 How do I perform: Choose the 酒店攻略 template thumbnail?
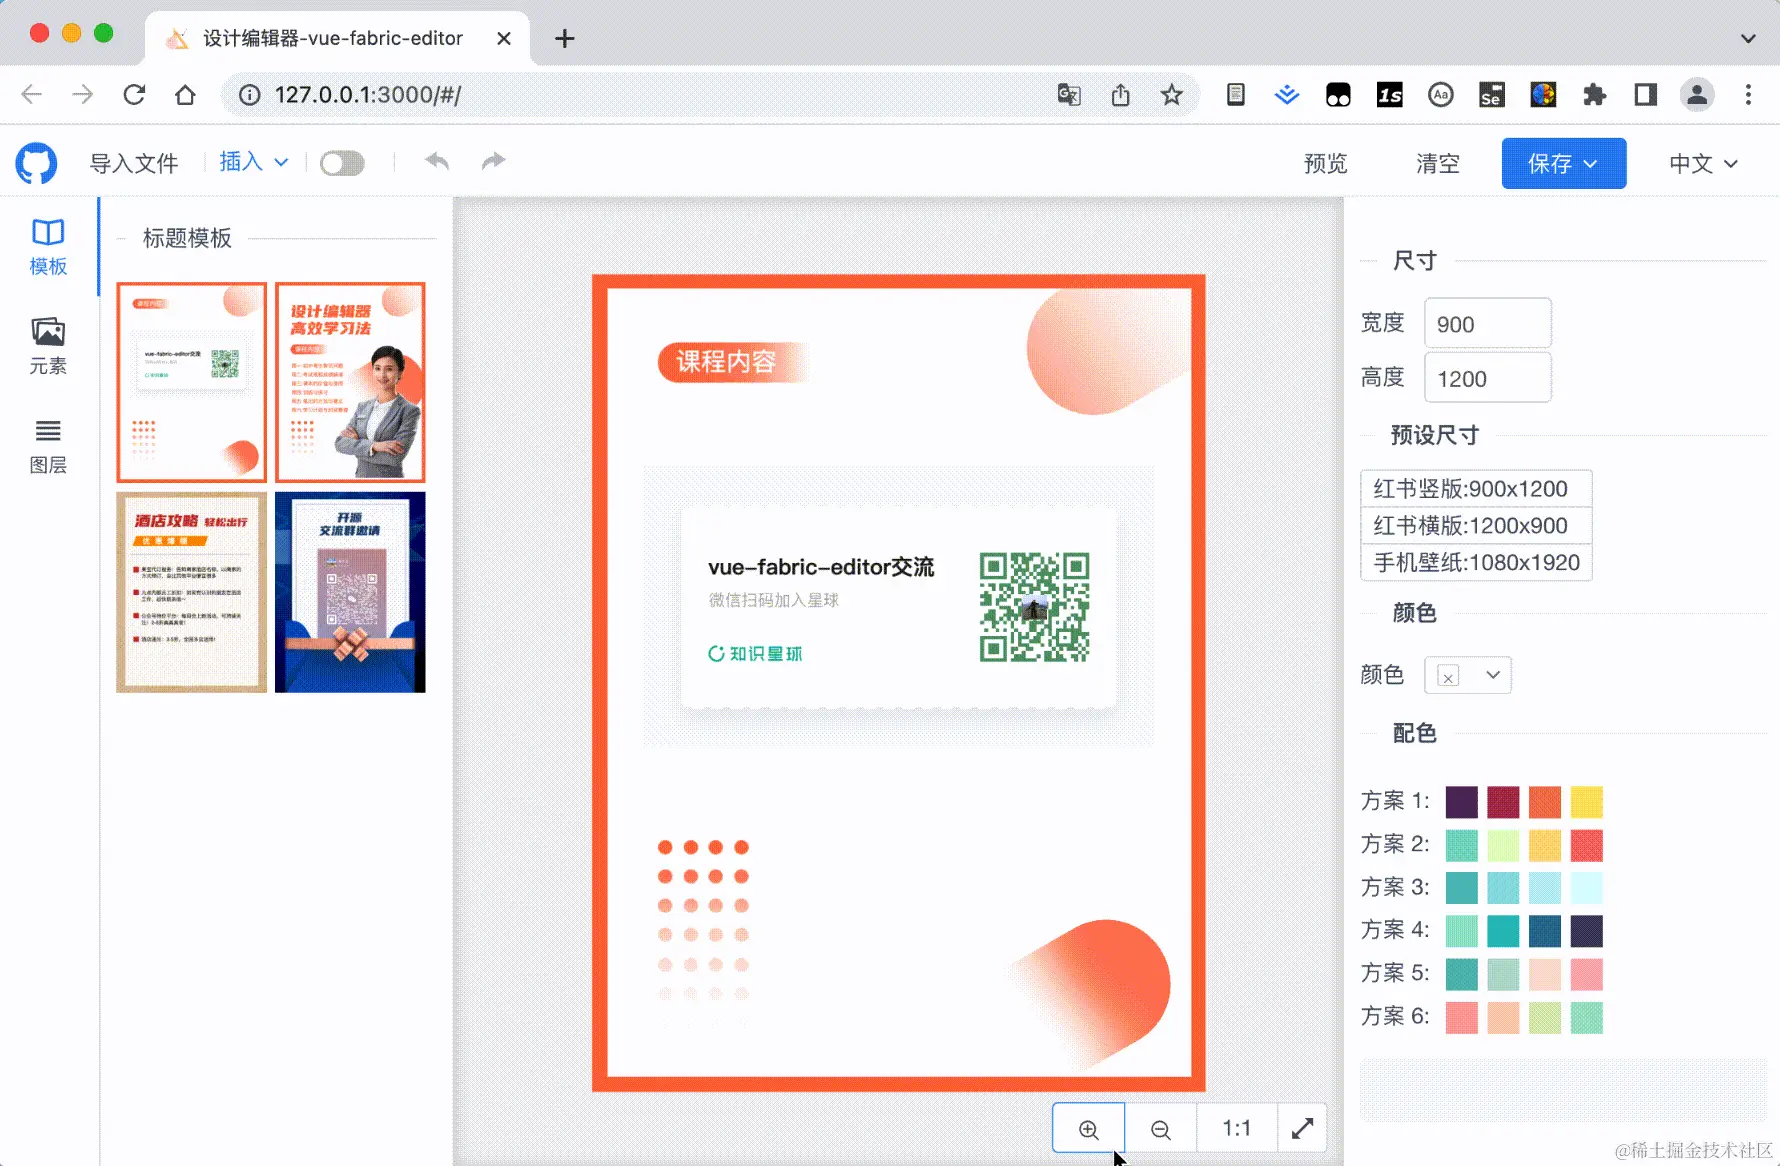coord(191,592)
